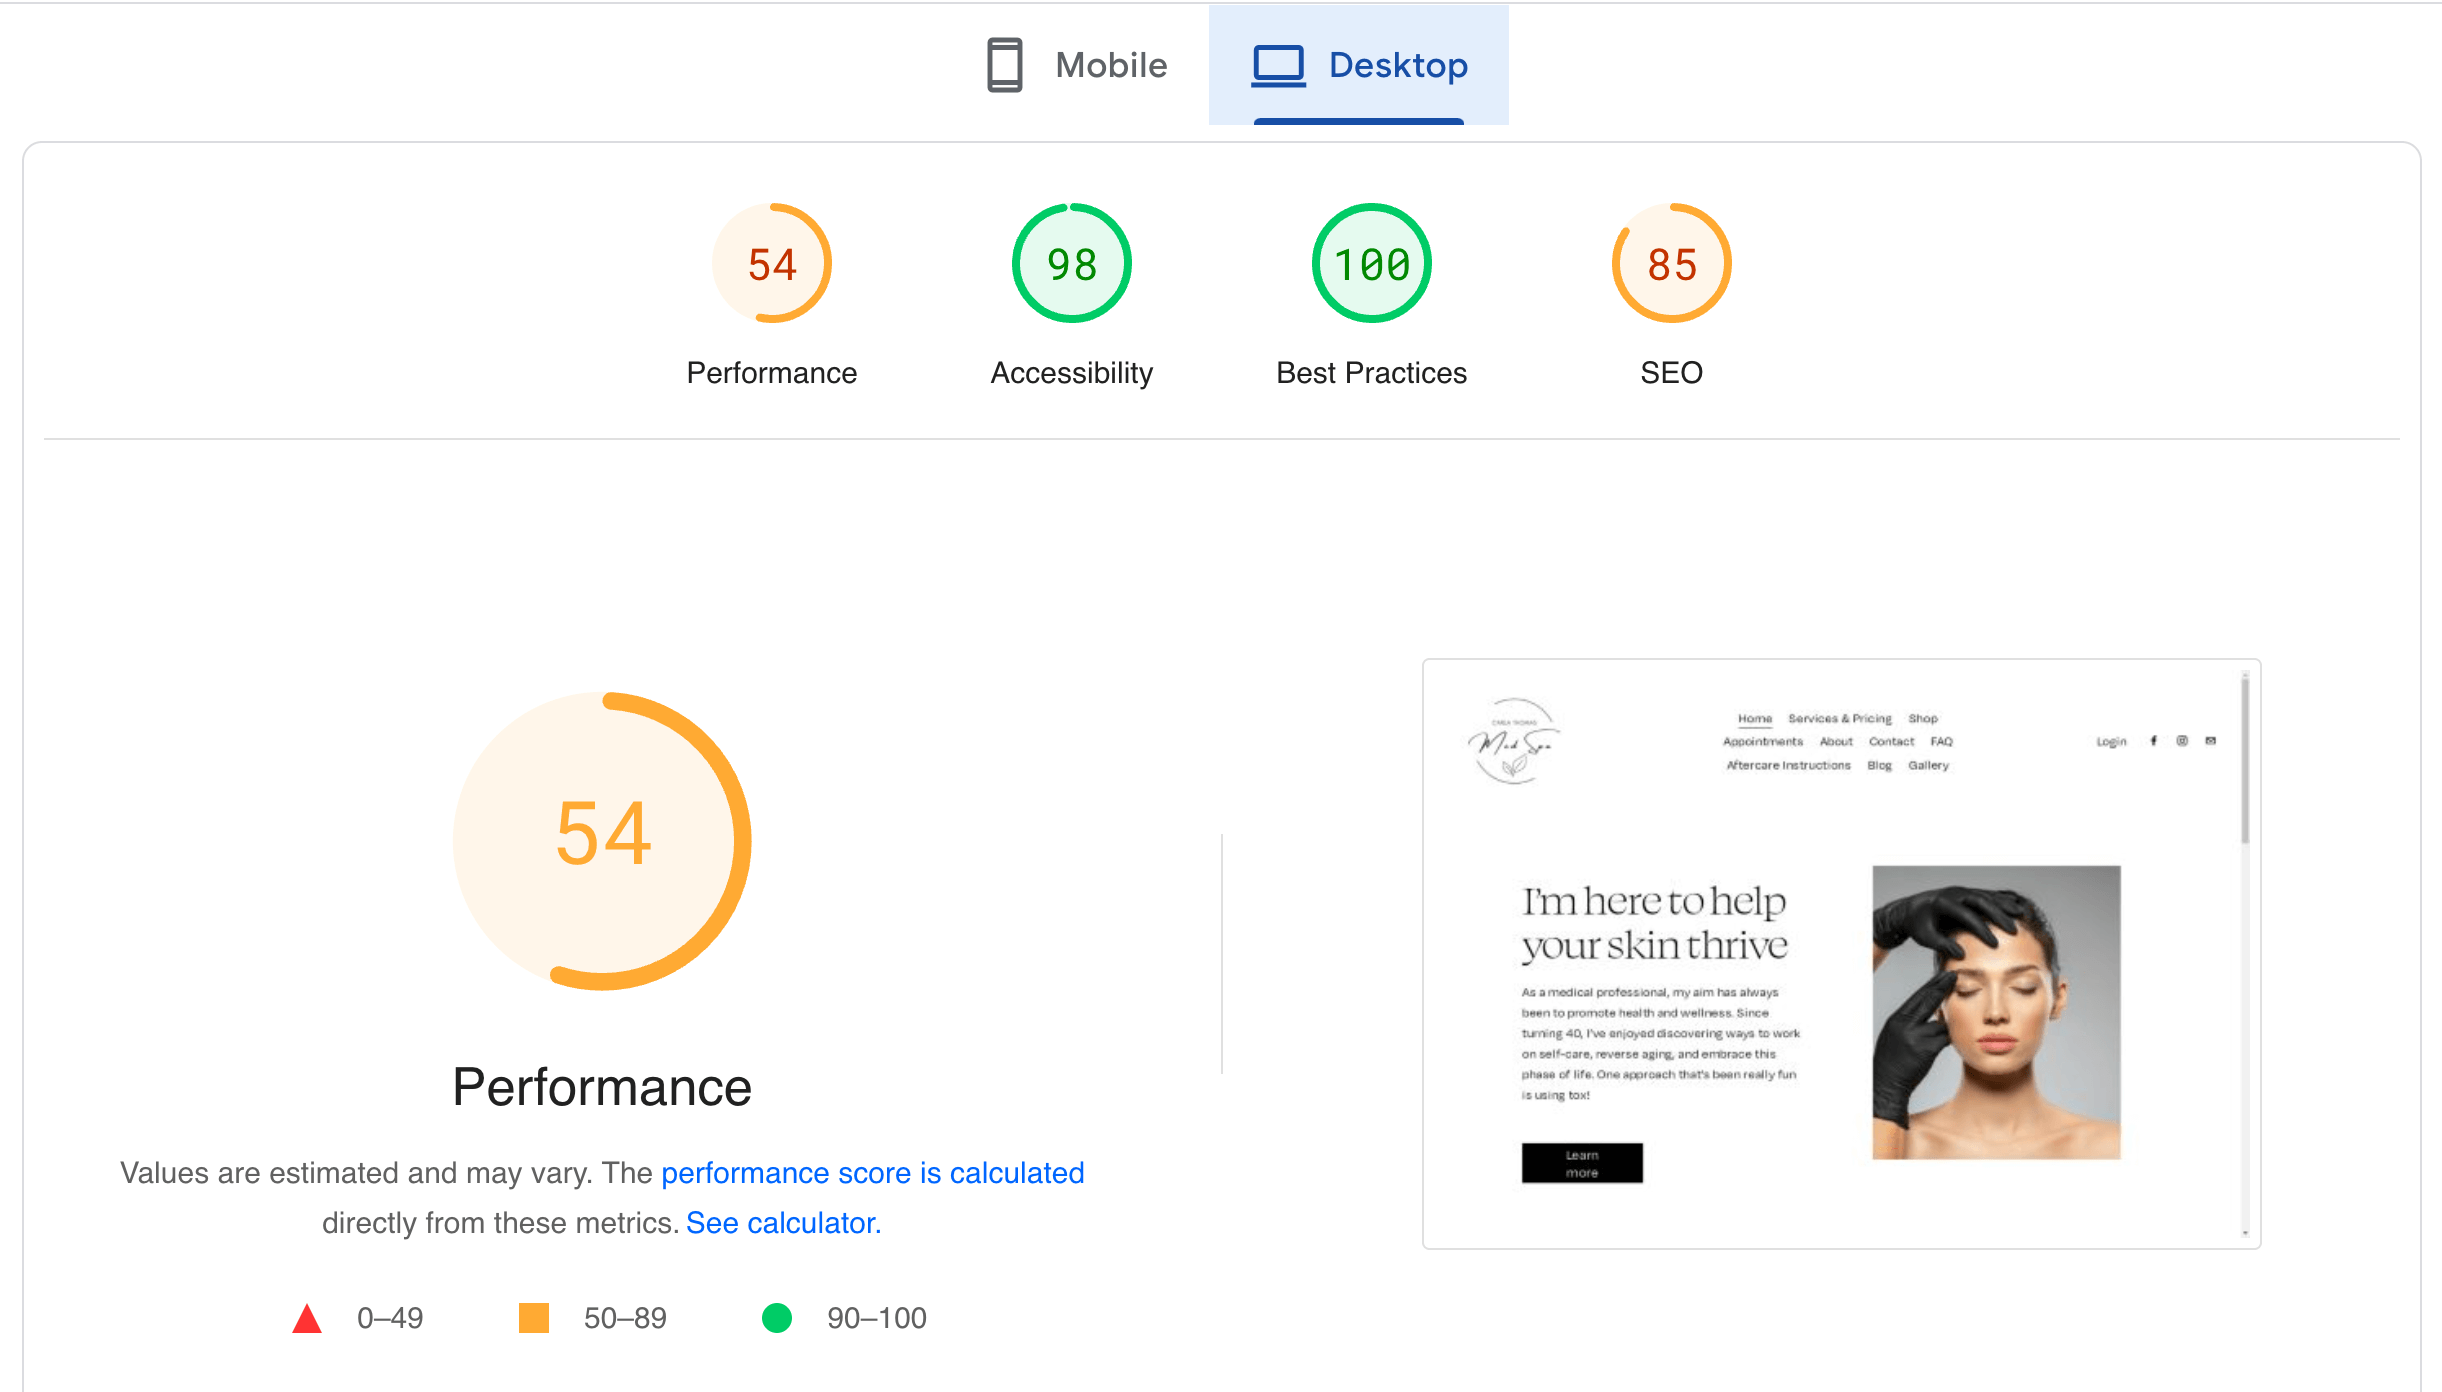2442x1392 pixels.
Task: Click the desktop laptop icon
Action: coord(1279,66)
